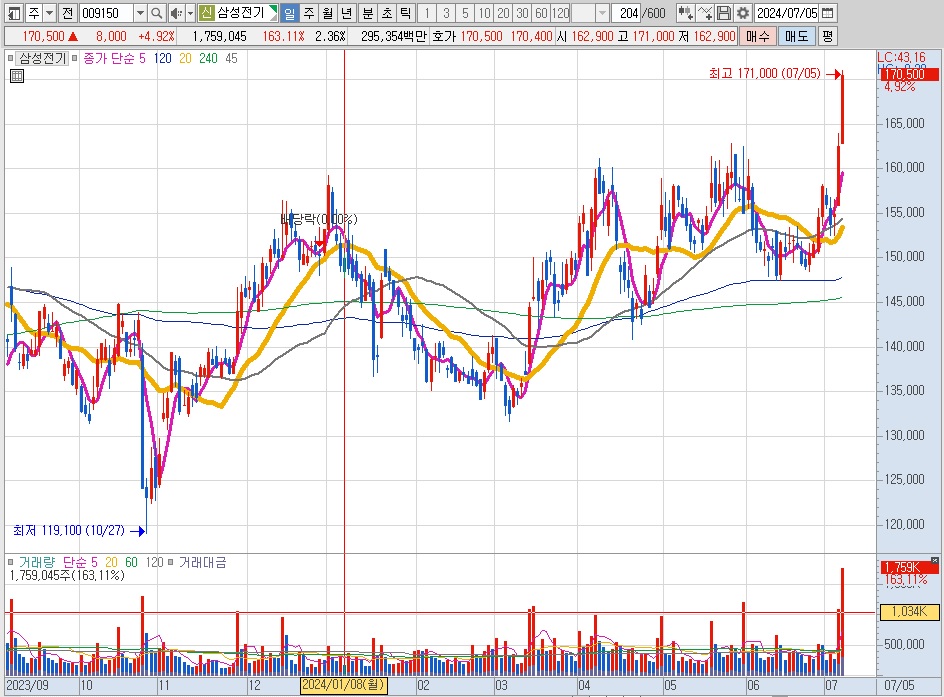The height and width of the screenshot is (697, 944).
Task: Click the date field 2024/07/05
Action: point(787,13)
